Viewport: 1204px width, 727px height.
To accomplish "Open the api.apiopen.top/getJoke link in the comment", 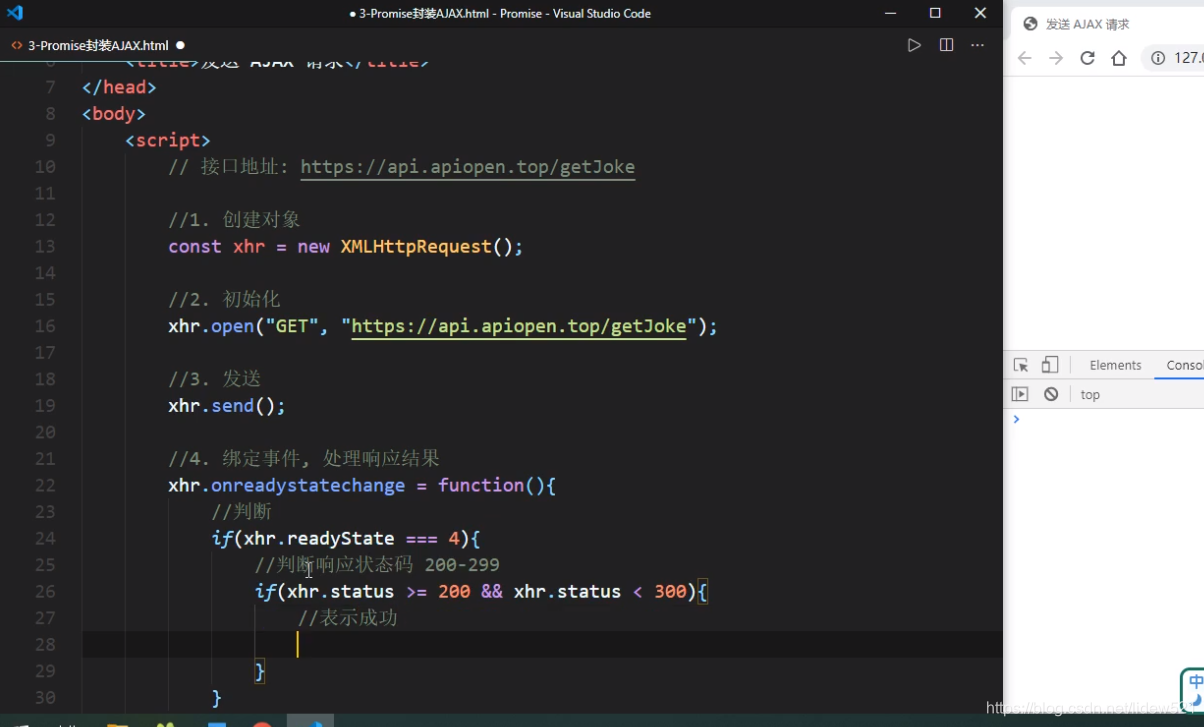I will pos(467,167).
